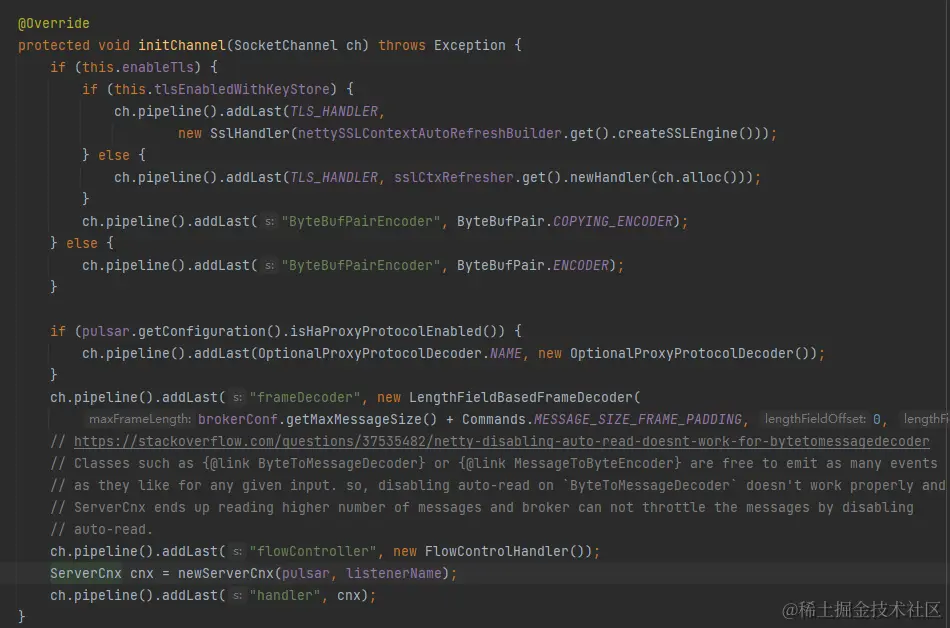Click isHaProxyProtocolEnabled() call
The image size is (950, 628).
tap(397, 331)
